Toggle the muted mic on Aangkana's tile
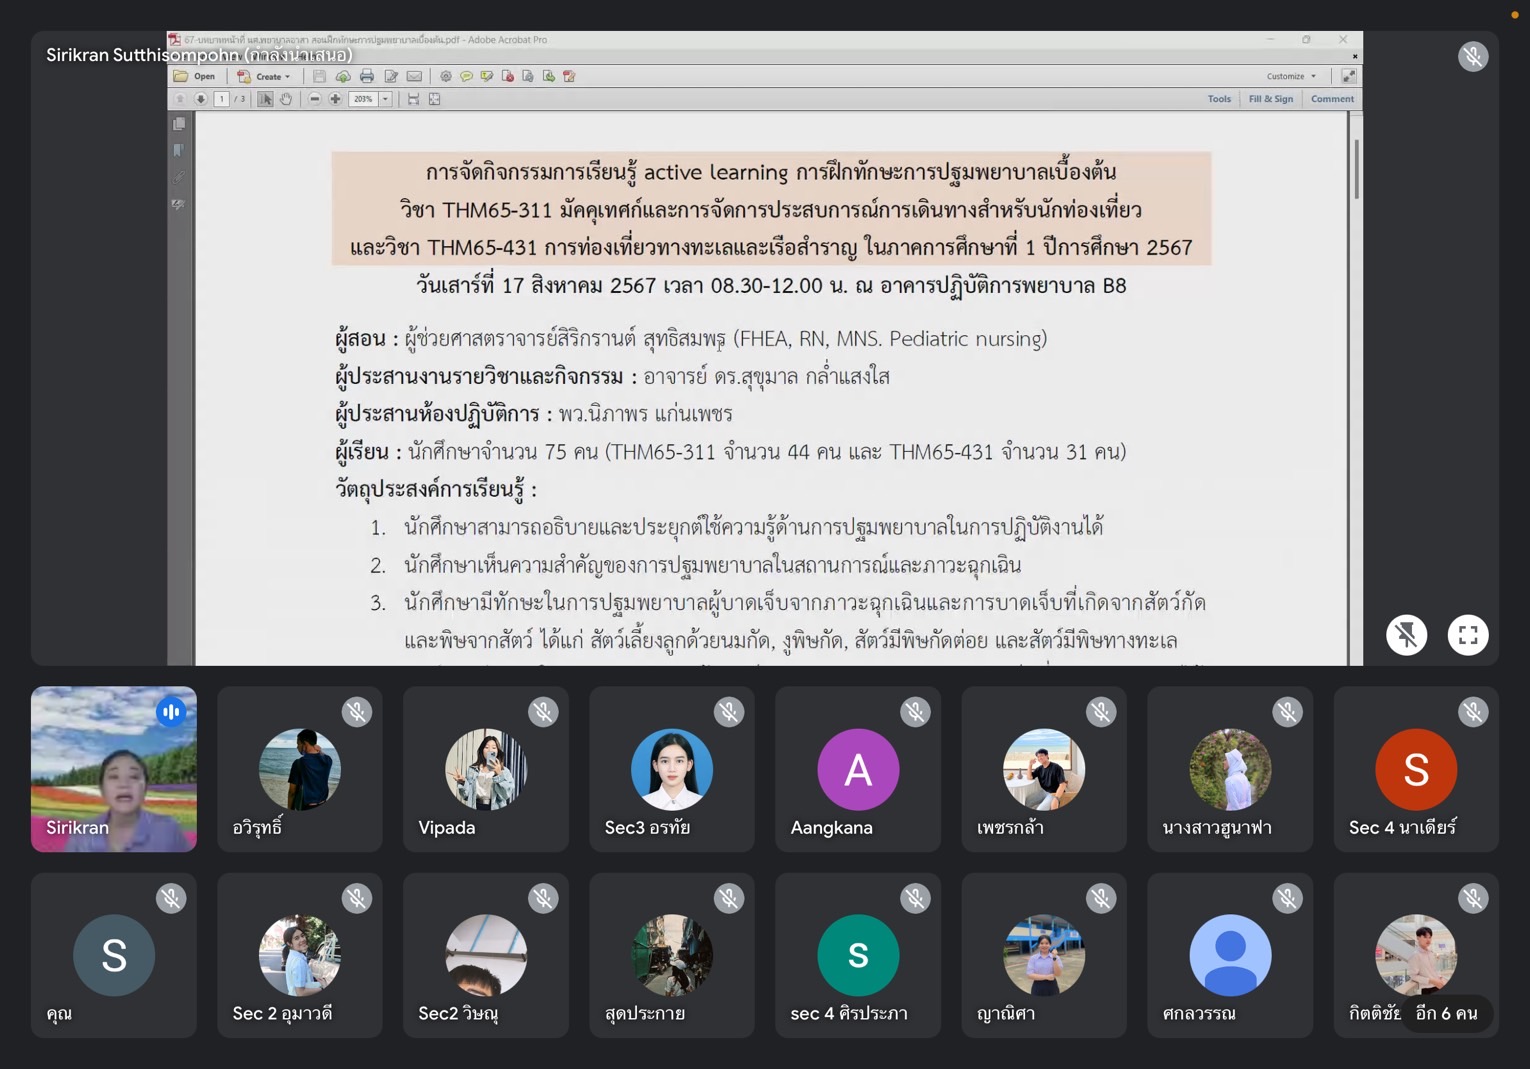 [x=915, y=712]
